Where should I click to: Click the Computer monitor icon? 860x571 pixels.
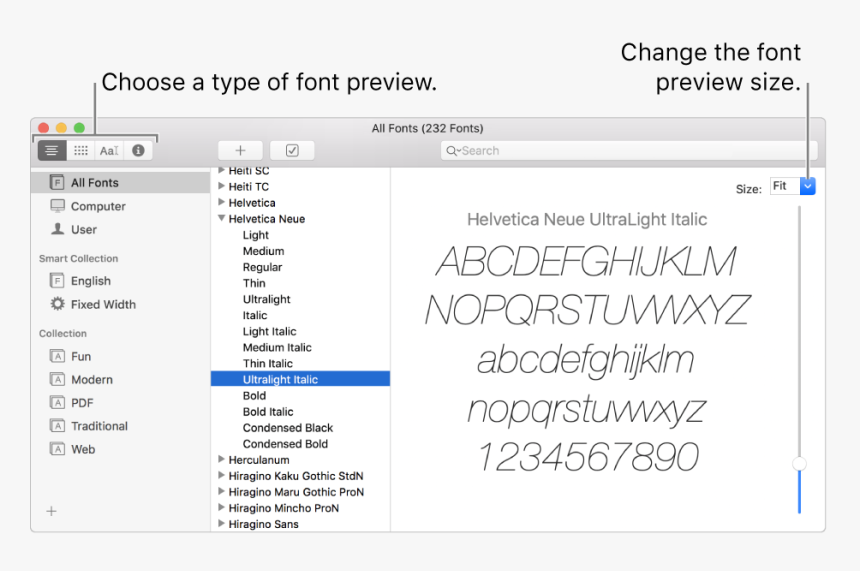pyautogui.click(x=57, y=206)
